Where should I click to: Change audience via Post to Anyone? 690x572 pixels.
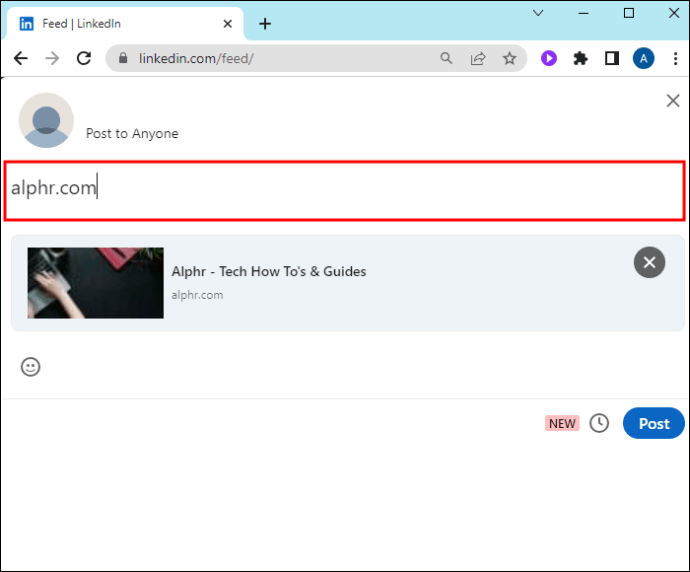[132, 133]
